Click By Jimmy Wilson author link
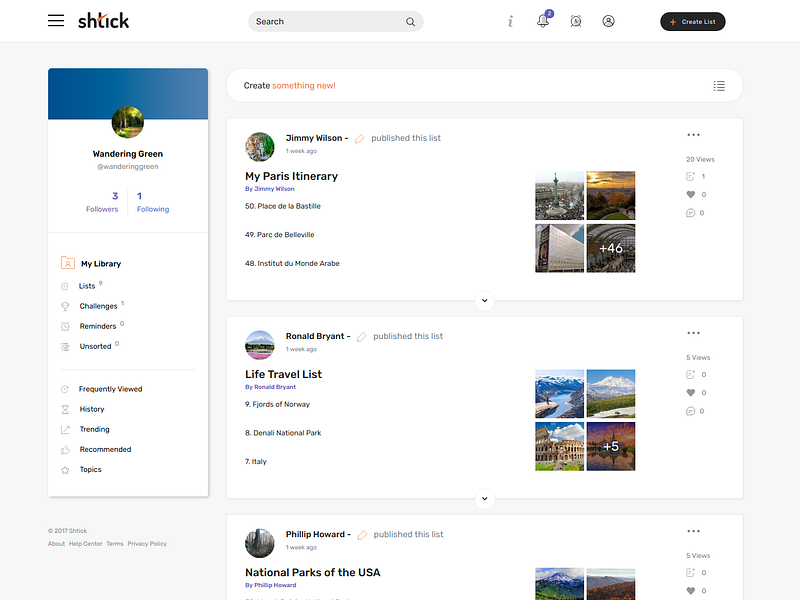800x600 pixels. pyautogui.click(x=269, y=189)
